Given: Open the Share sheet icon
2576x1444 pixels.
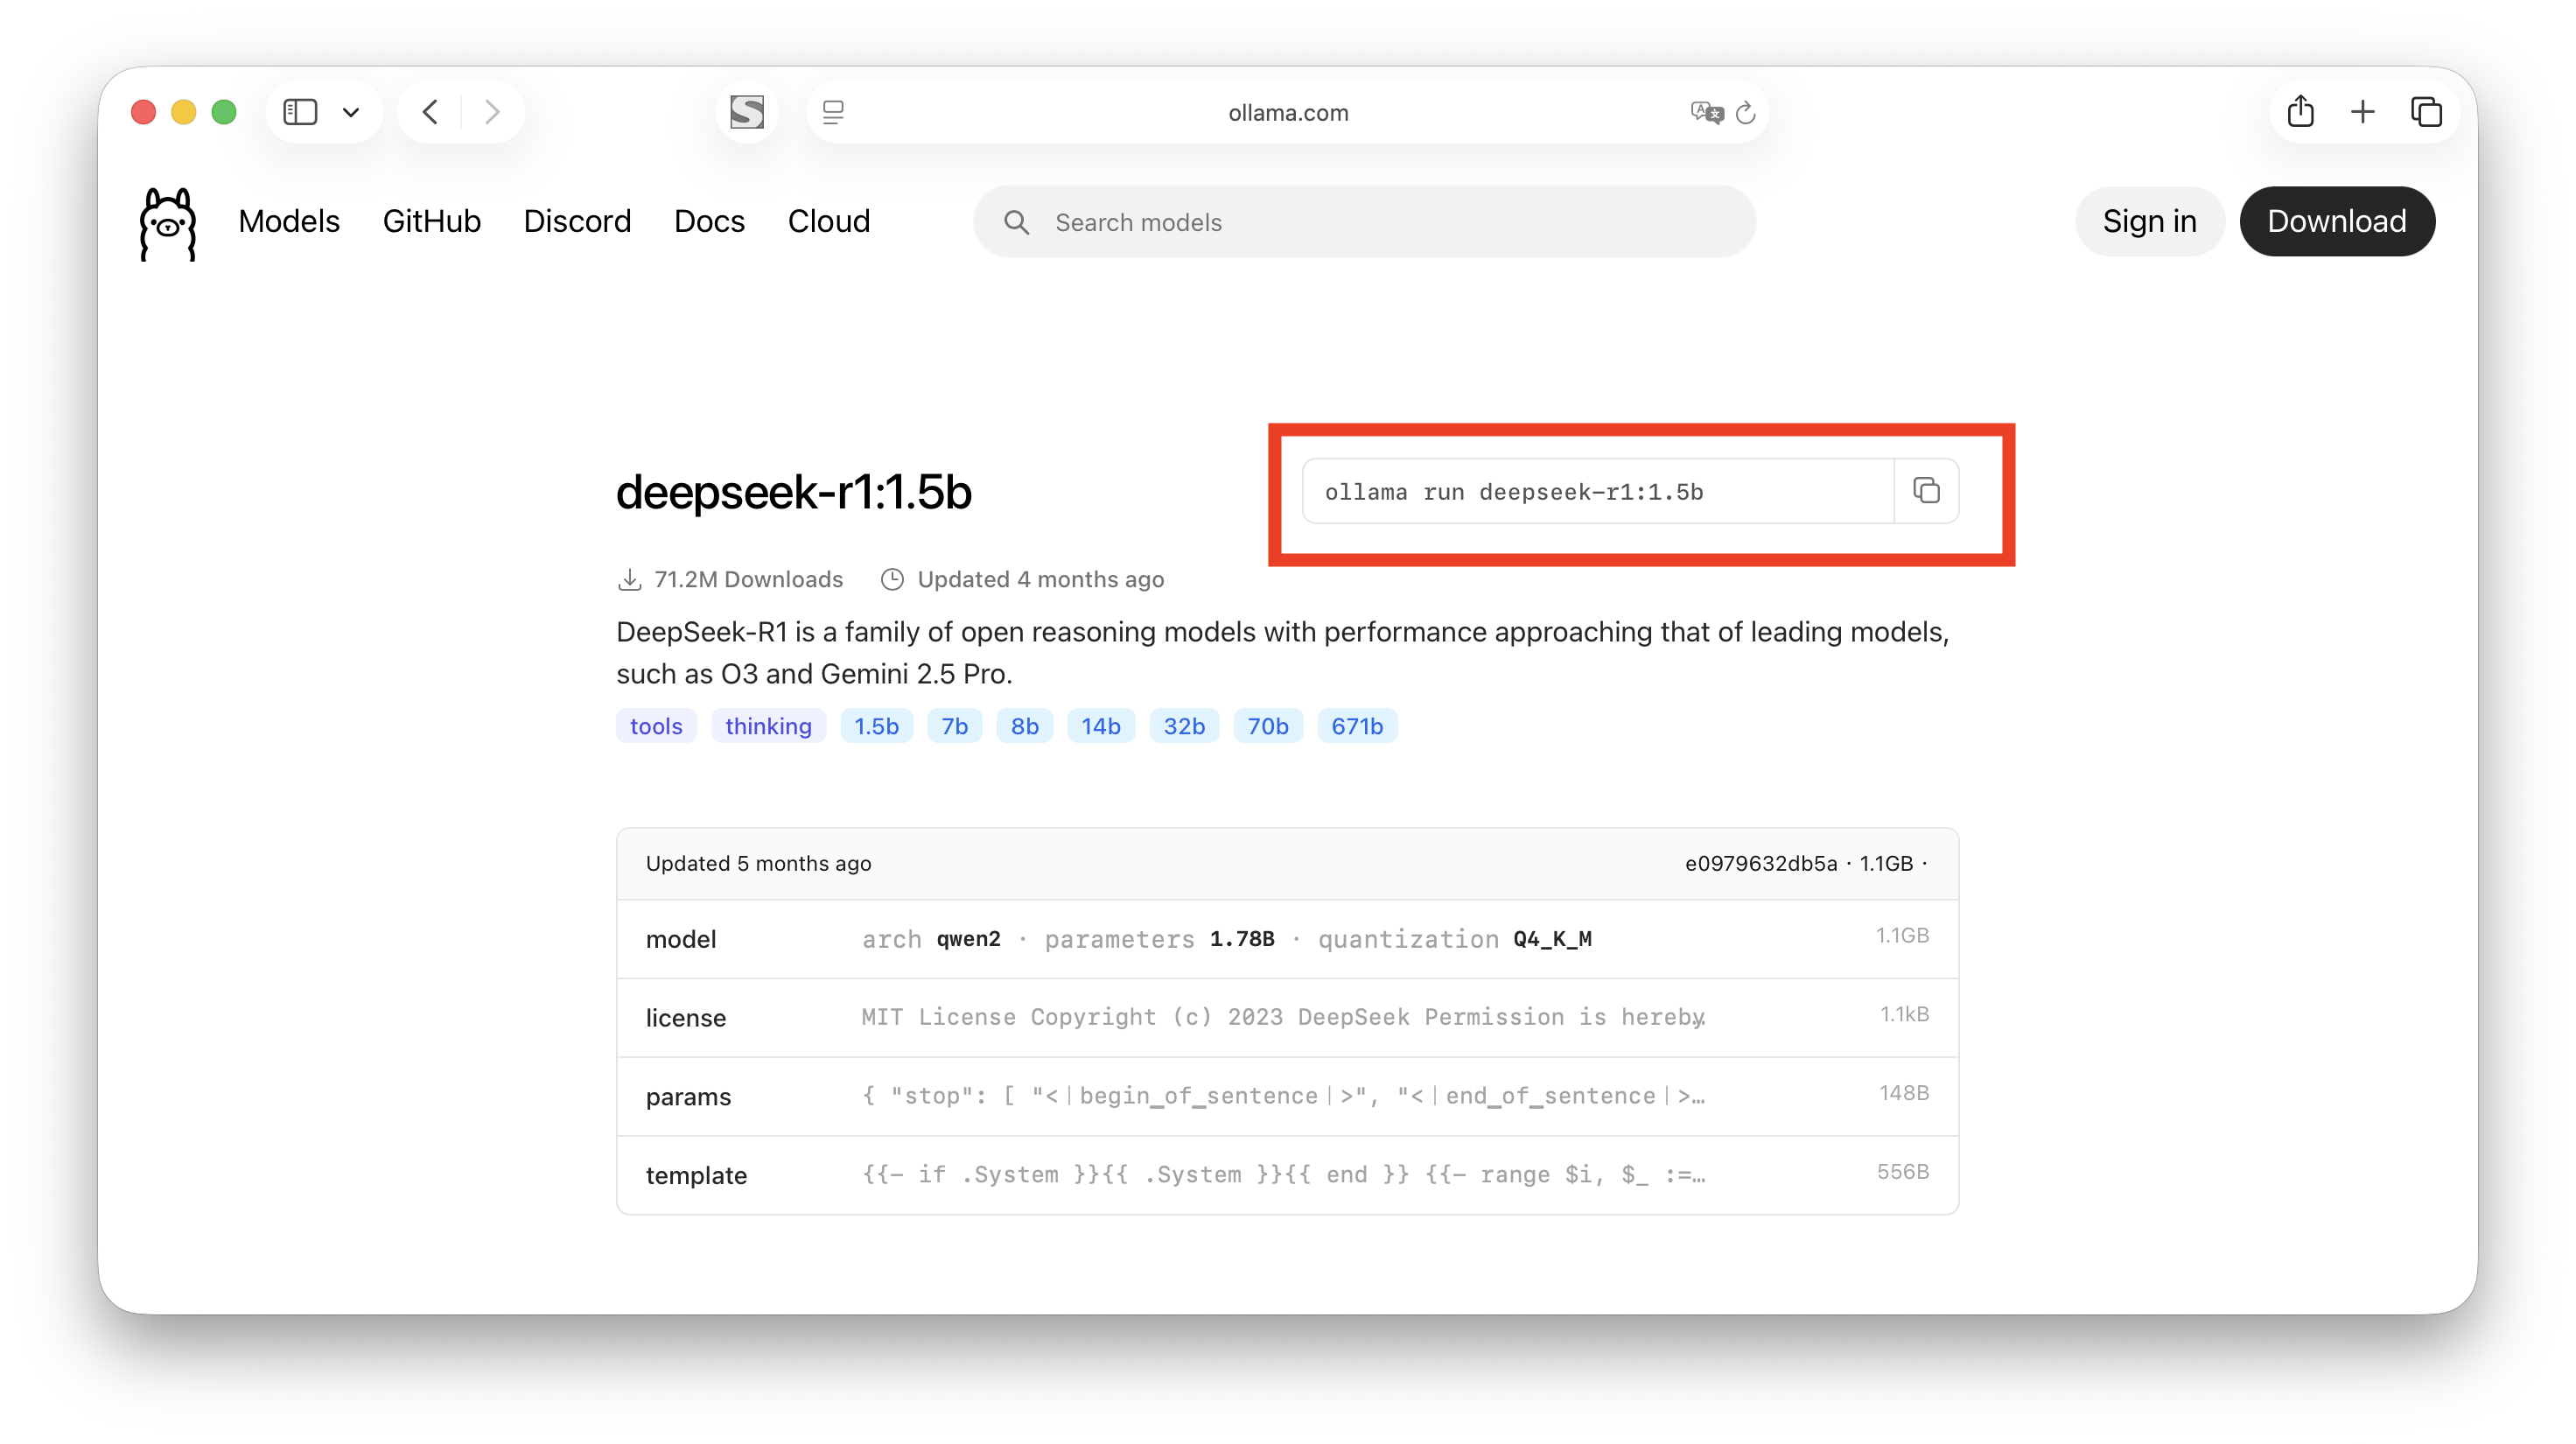Looking at the screenshot, I should coord(2300,111).
